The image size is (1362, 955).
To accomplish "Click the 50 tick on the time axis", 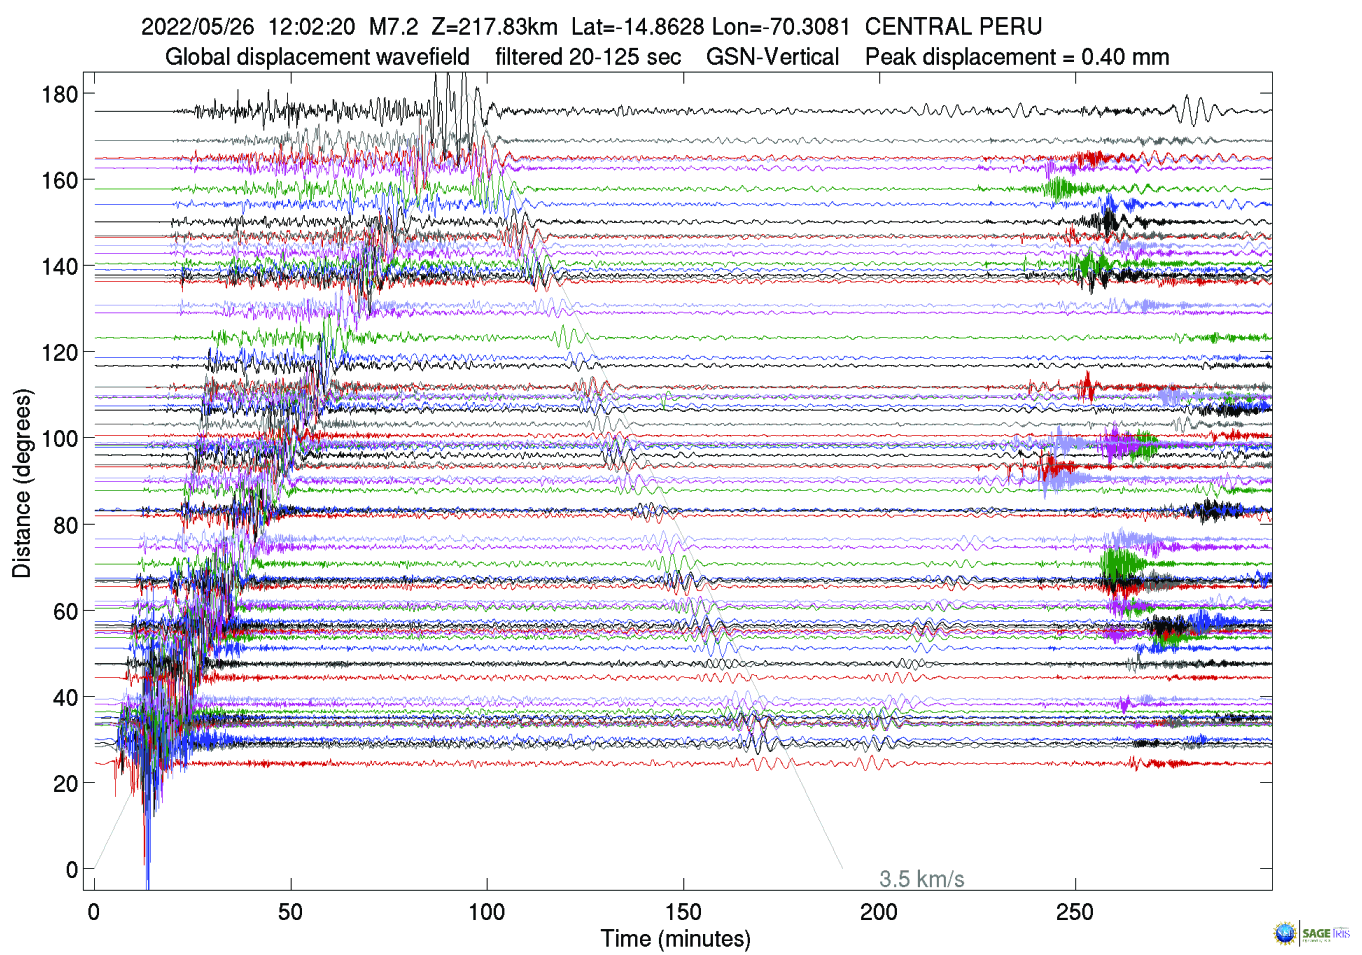I will coord(290,911).
